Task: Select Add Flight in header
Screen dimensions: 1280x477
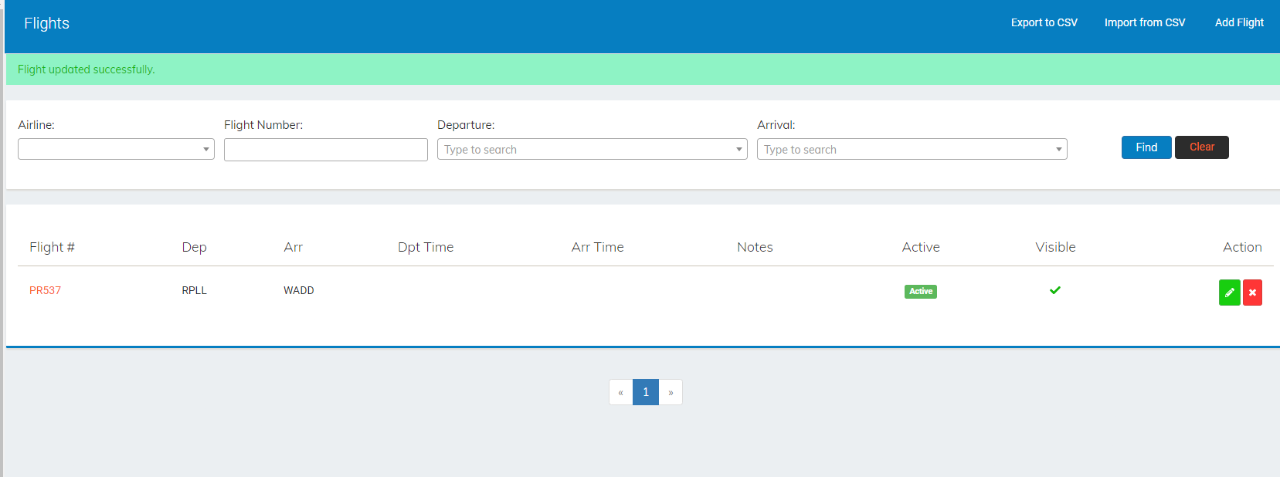Action: point(1239,23)
